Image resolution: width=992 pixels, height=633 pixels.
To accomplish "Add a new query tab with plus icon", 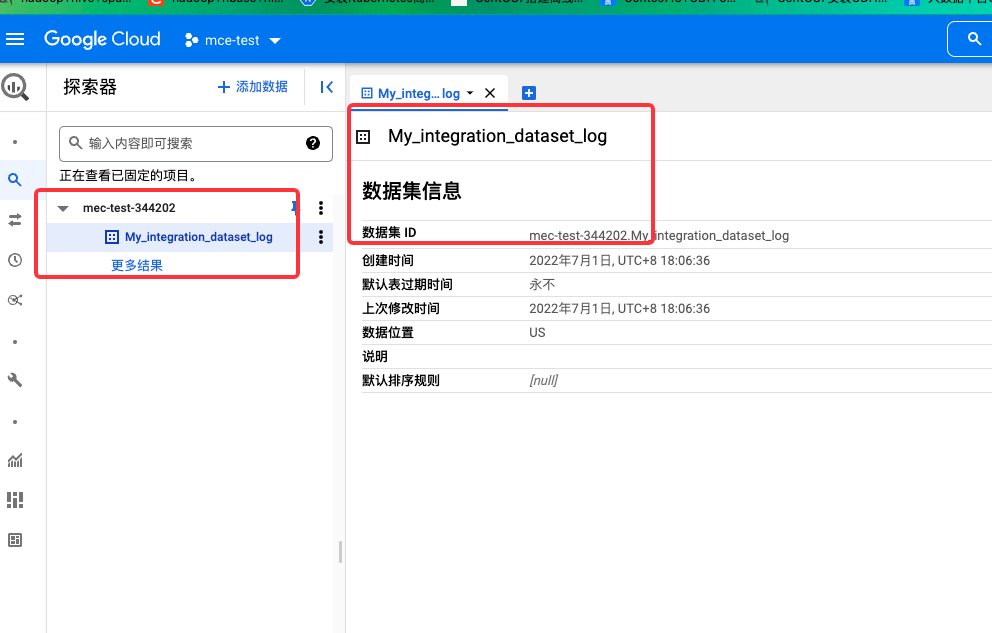I will (x=529, y=93).
